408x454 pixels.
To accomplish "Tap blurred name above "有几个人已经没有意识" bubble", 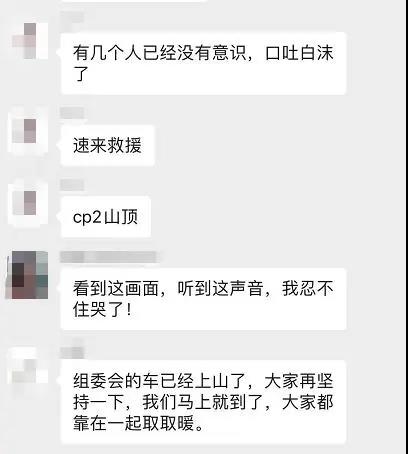I will (72, 17).
